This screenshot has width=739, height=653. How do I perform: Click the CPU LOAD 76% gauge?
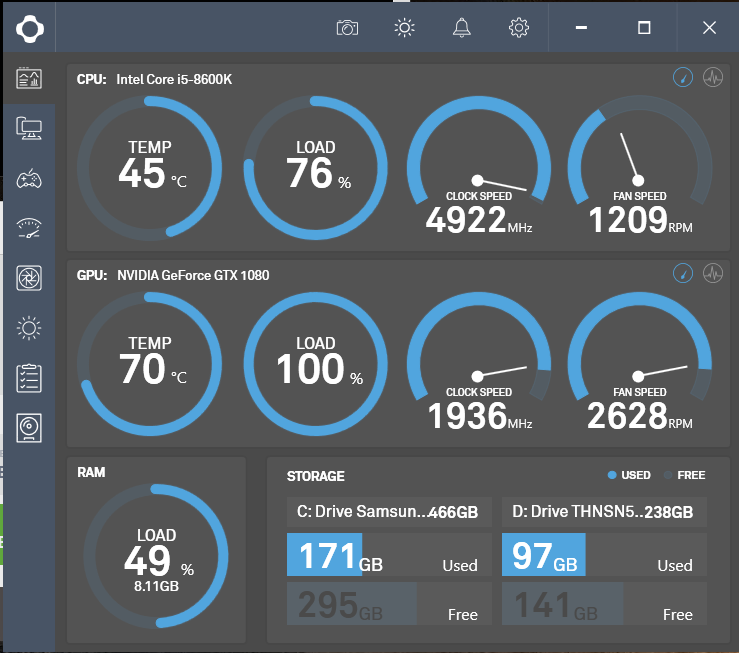[x=315, y=168]
